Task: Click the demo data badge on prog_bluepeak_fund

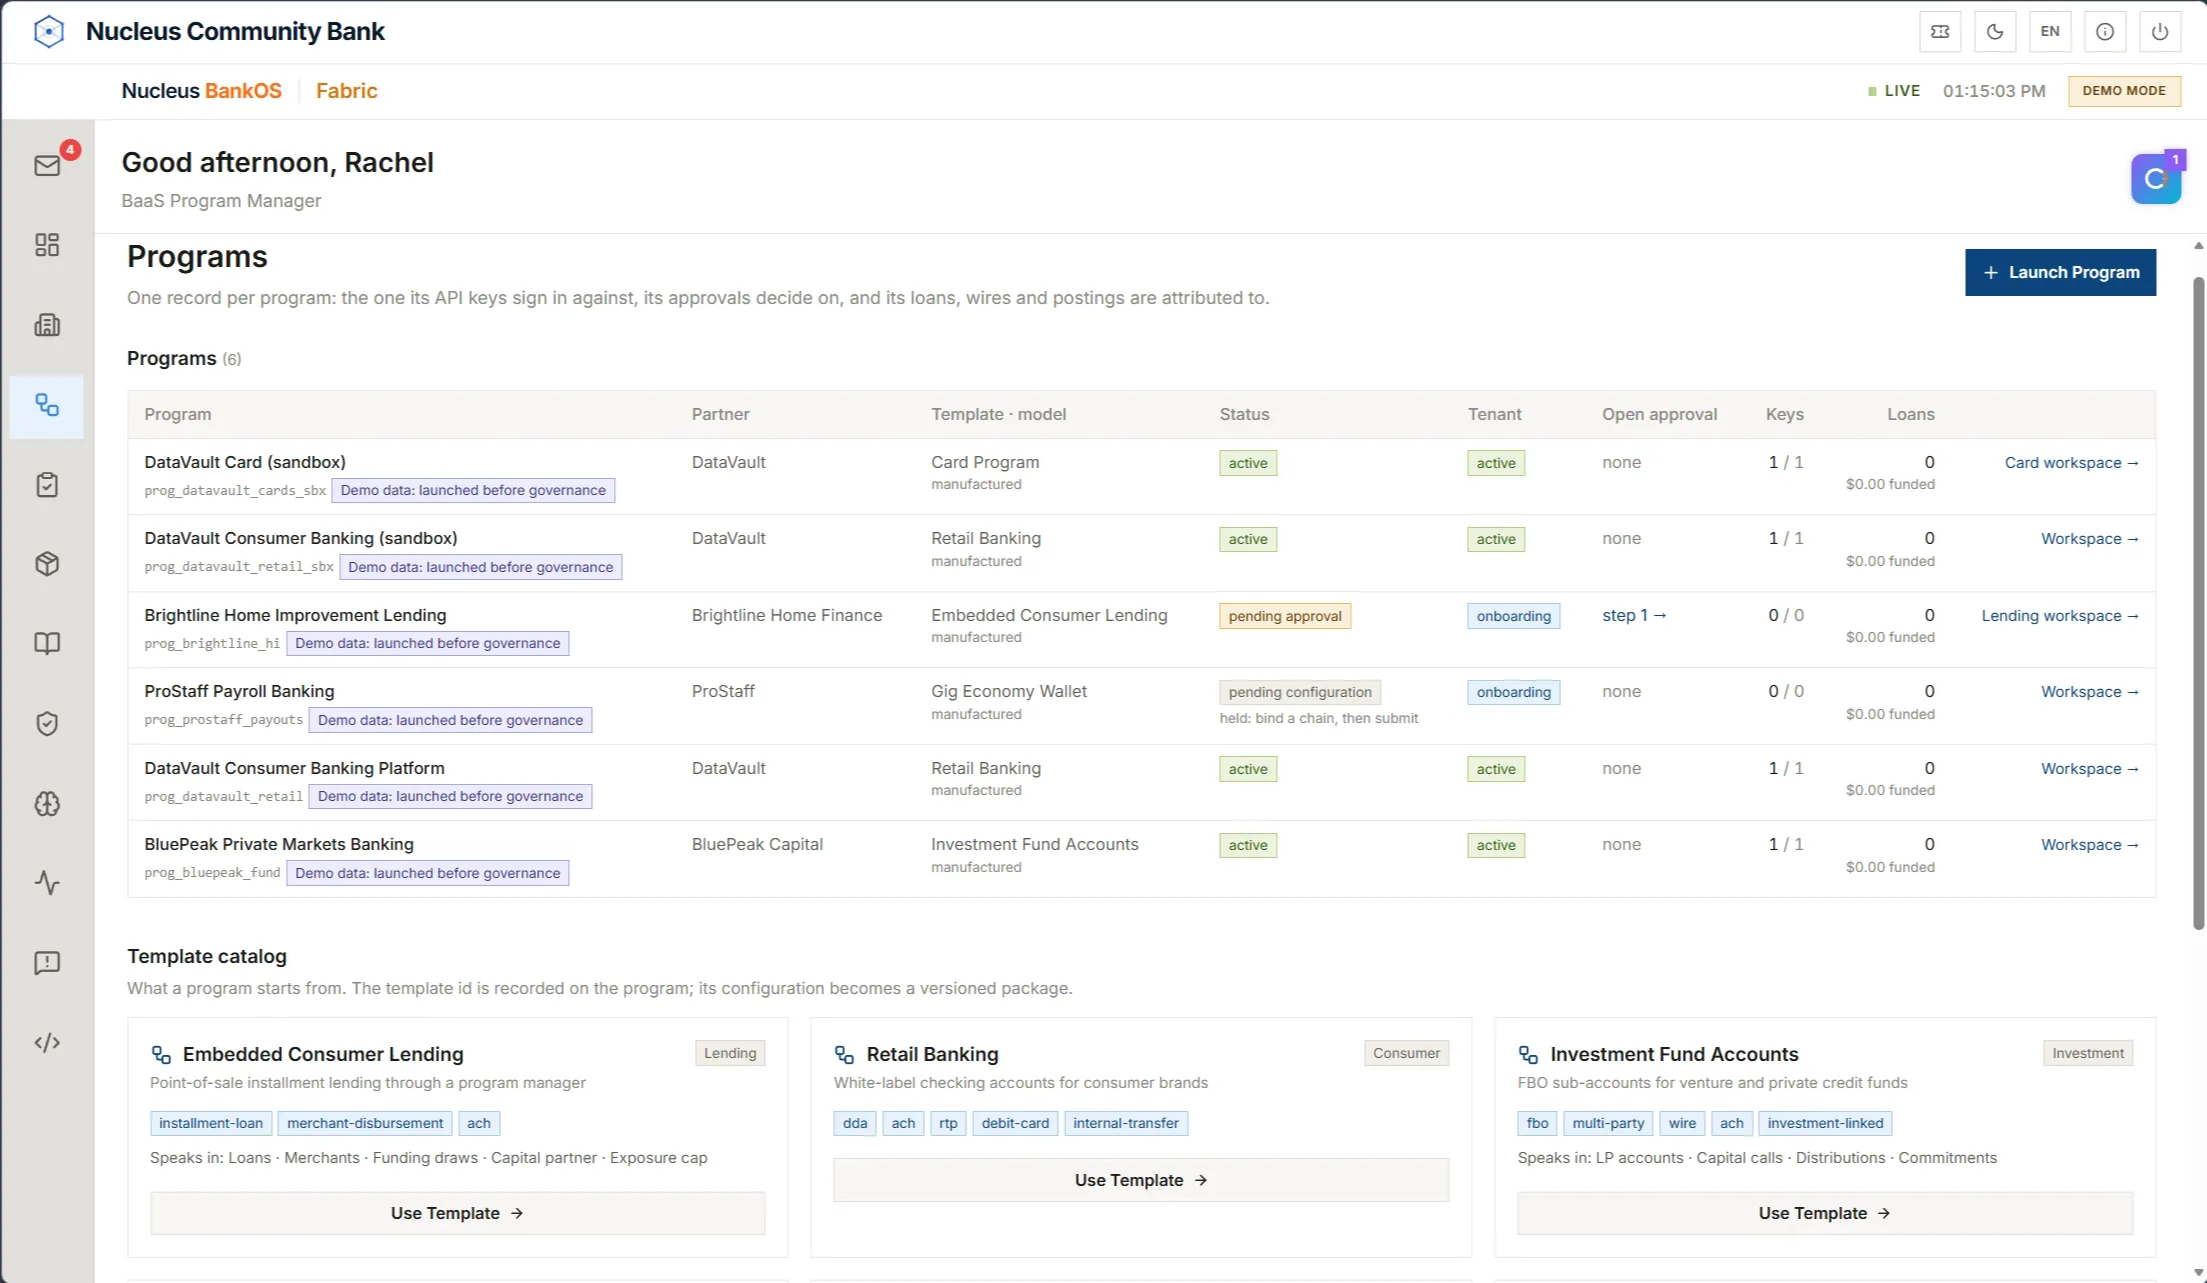Action: pos(427,873)
